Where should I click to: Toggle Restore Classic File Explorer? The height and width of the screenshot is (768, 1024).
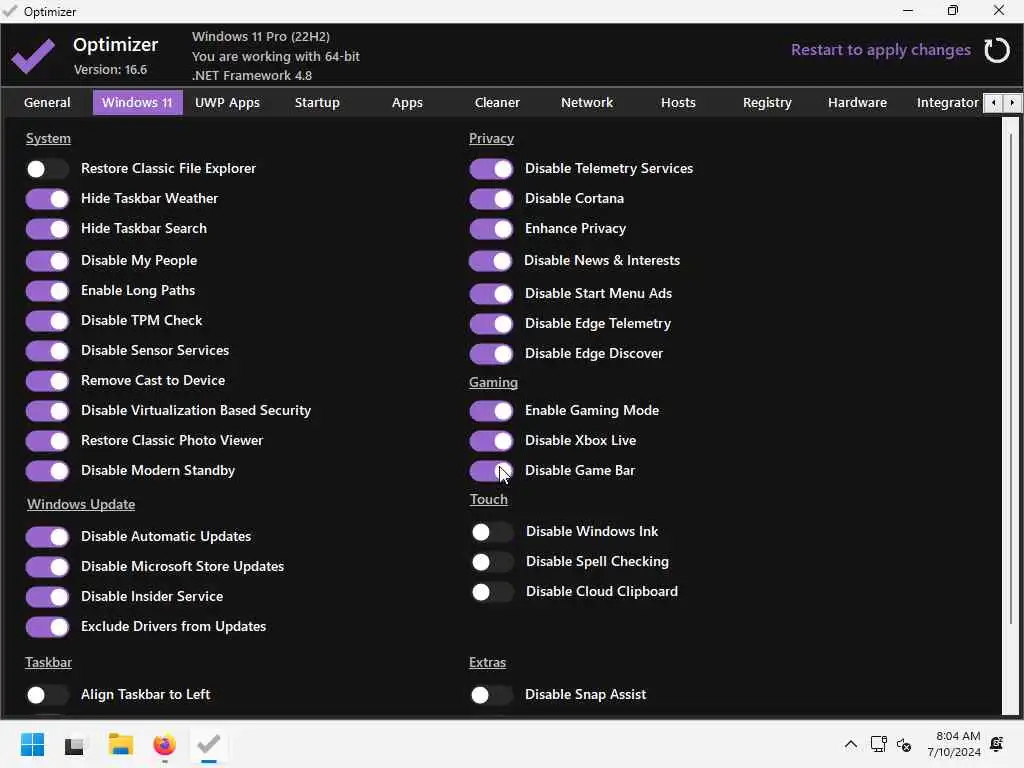pyautogui.click(x=47, y=169)
